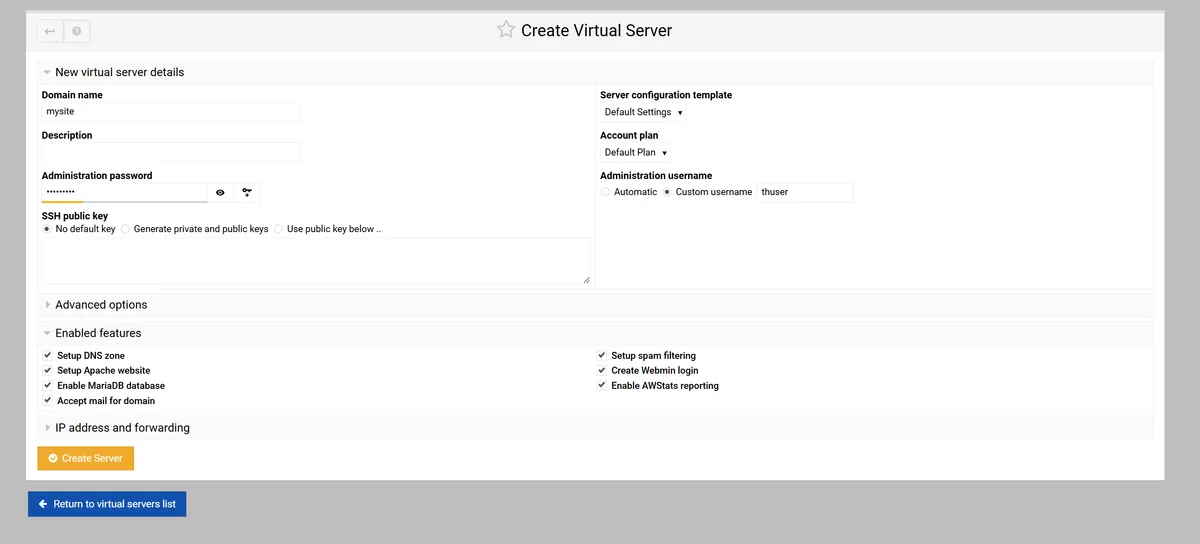
Task: Collapse the Enabled features section
Action: pyautogui.click(x=97, y=333)
